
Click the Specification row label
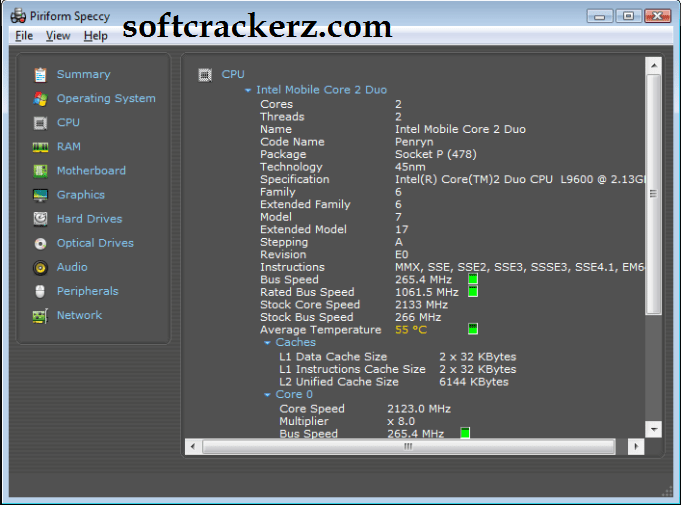pyautogui.click(x=295, y=180)
